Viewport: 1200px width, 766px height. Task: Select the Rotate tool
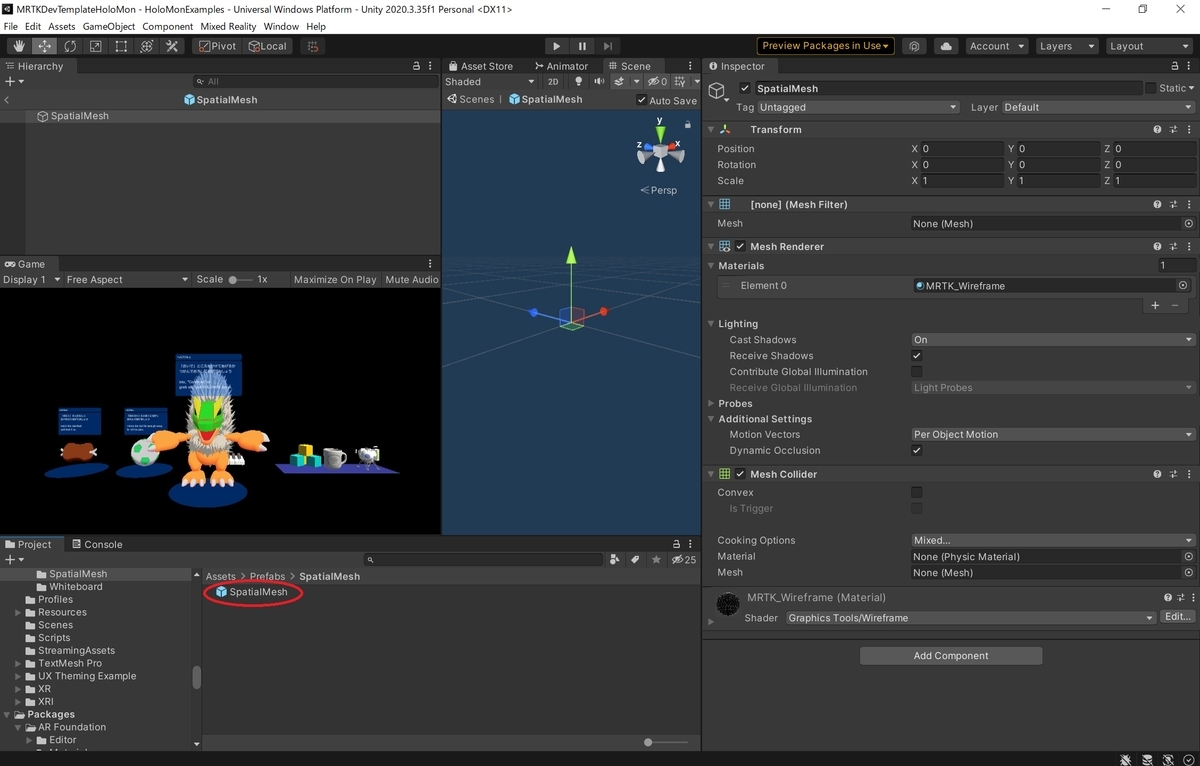point(70,46)
